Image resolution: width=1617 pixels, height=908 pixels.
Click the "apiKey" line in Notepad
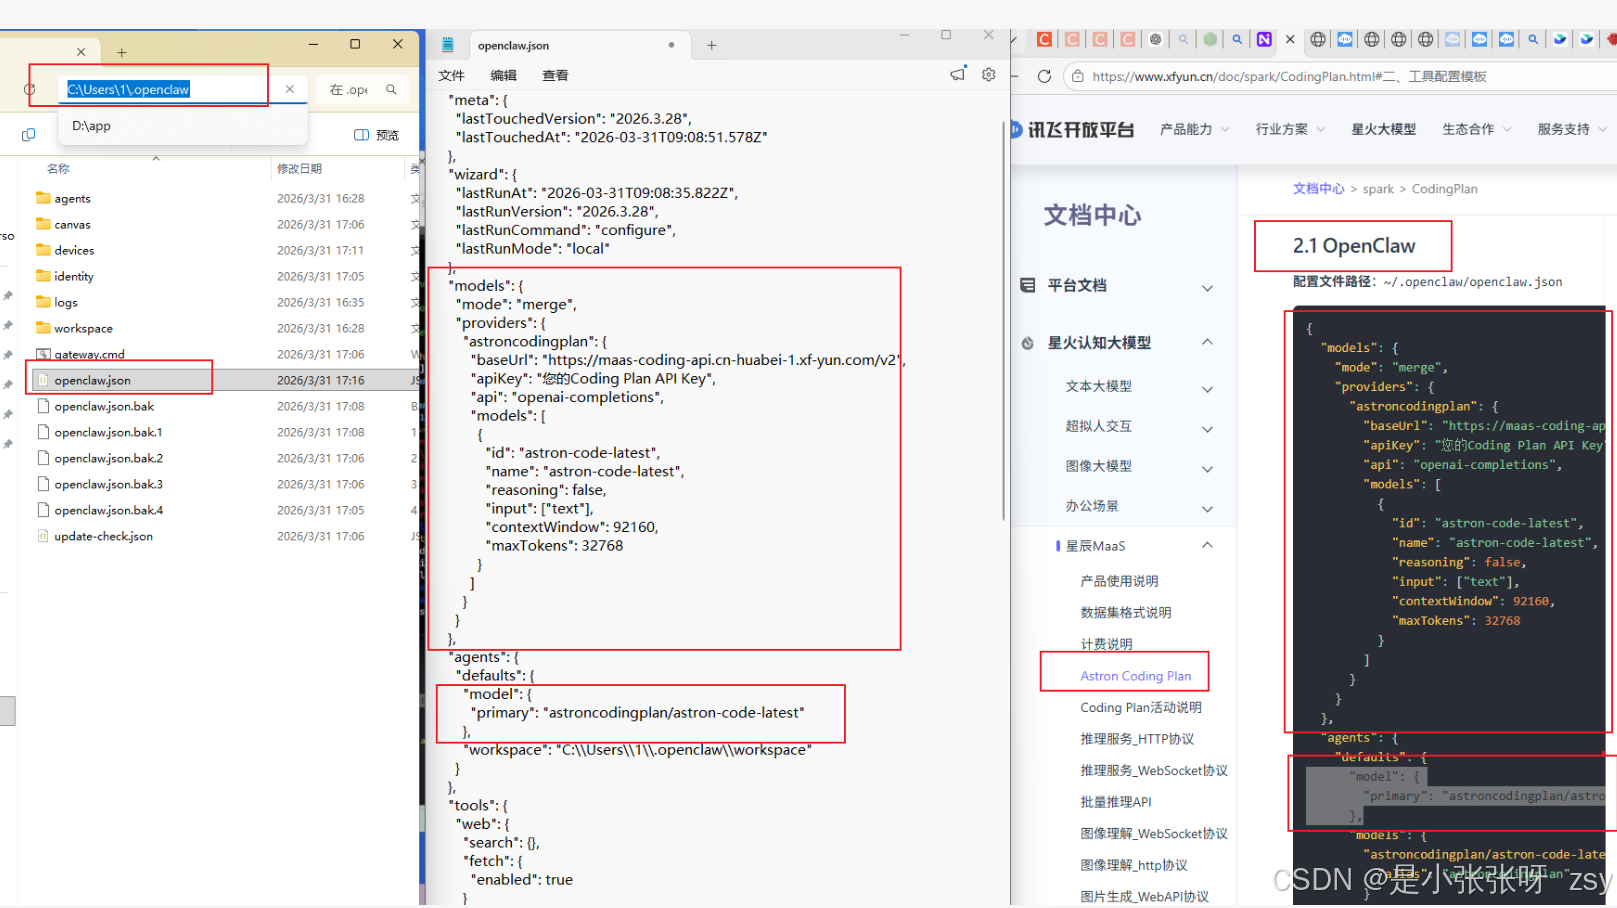(x=594, y=379)
